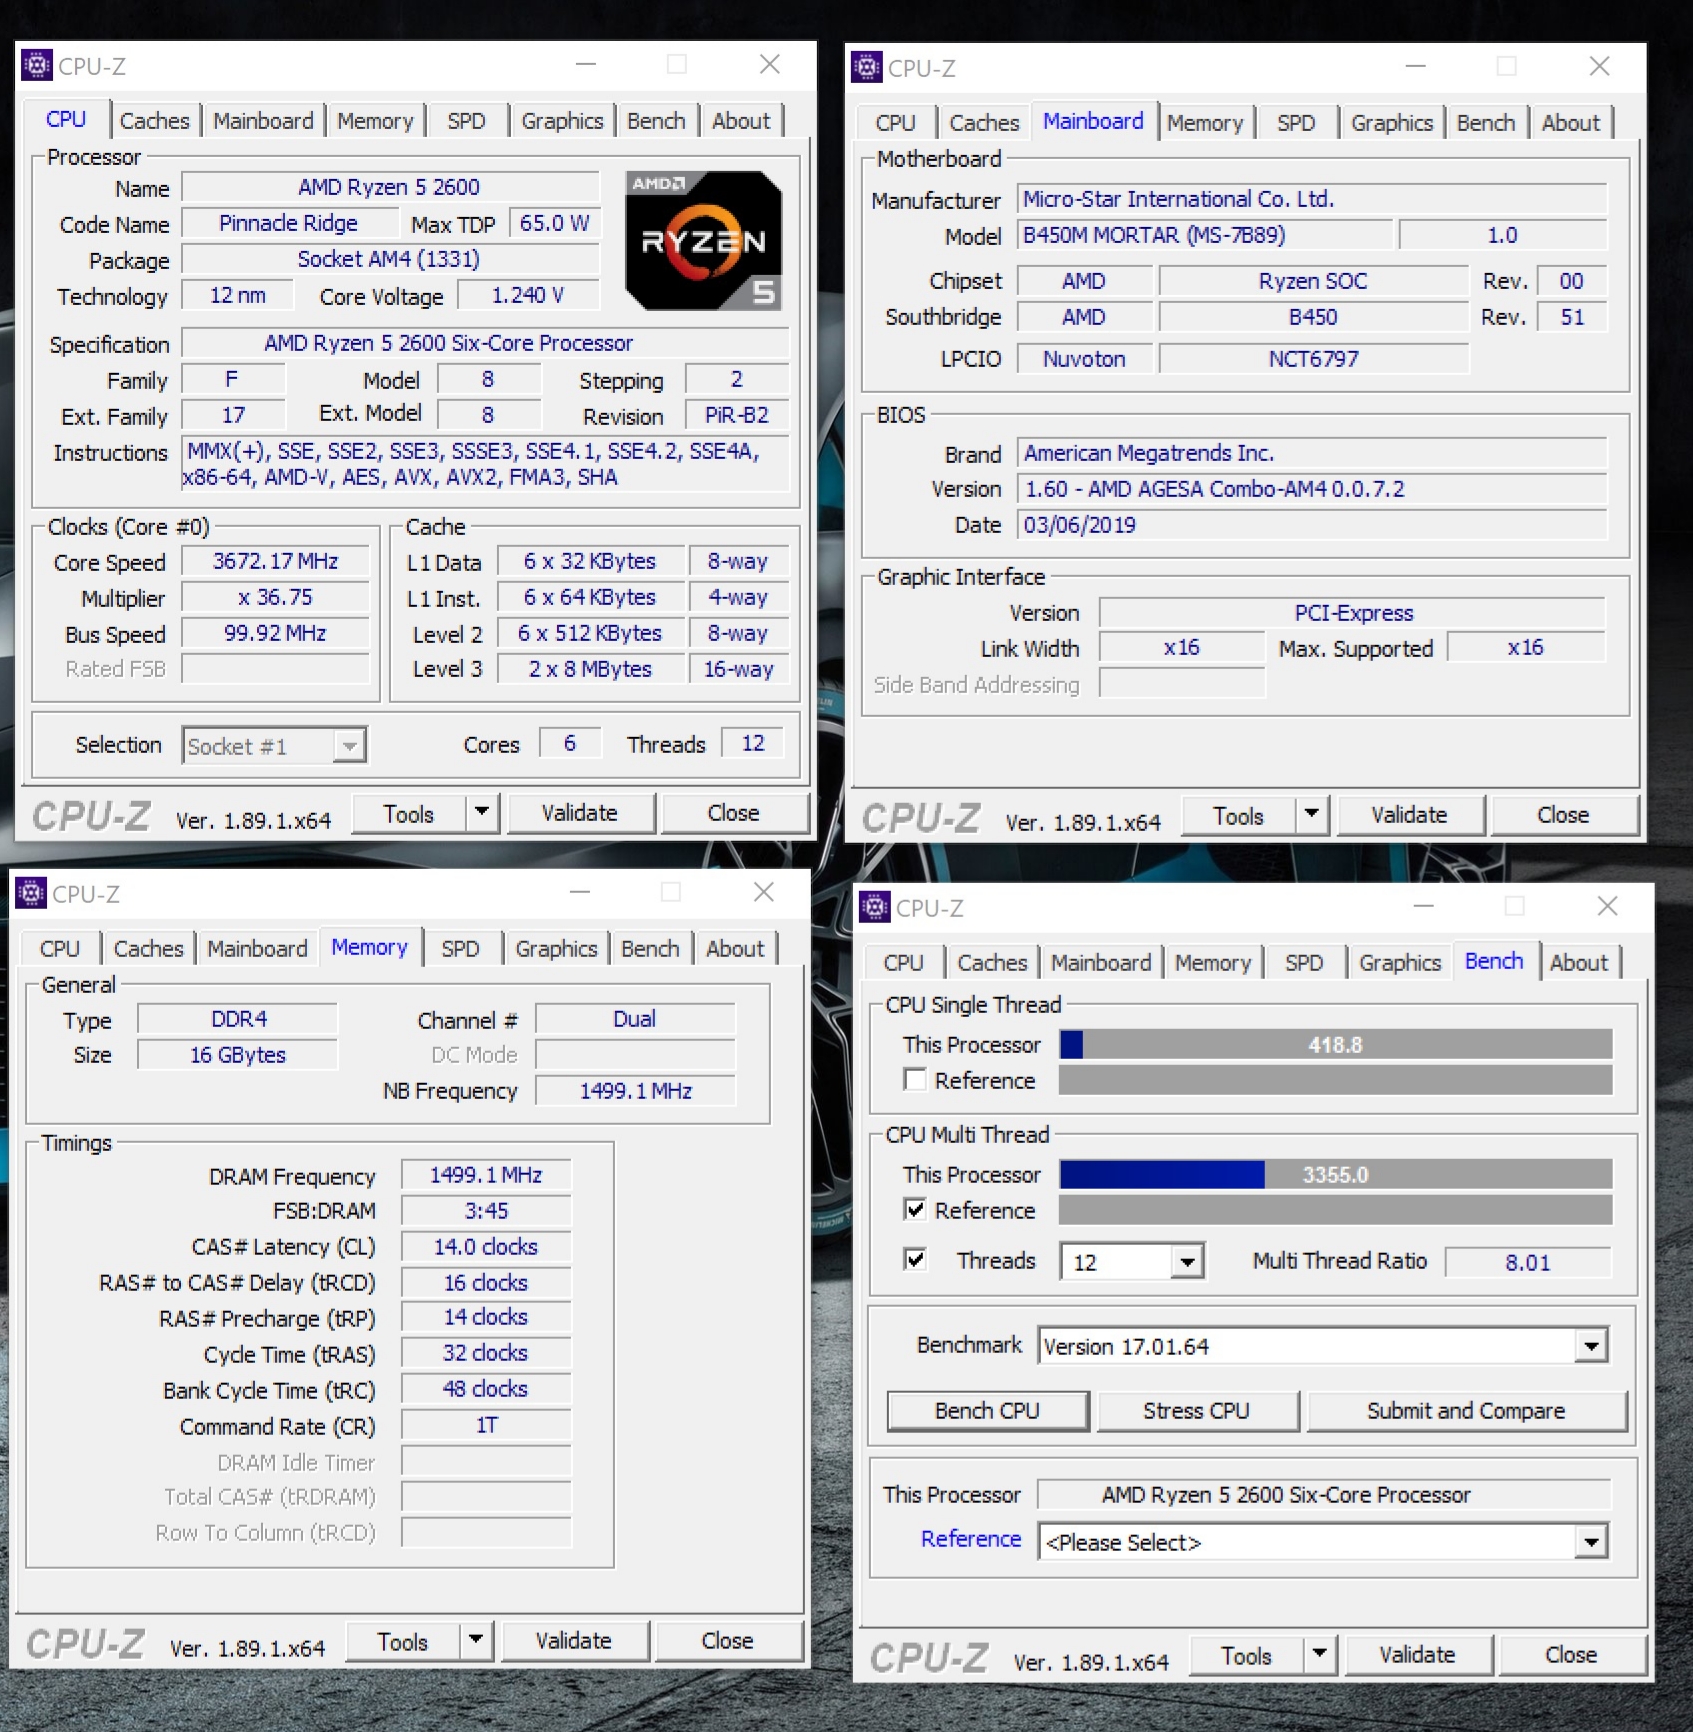1693x1732 pixels.
Task: Open the About tab in the Bench window
Action: click(1579, 963)
